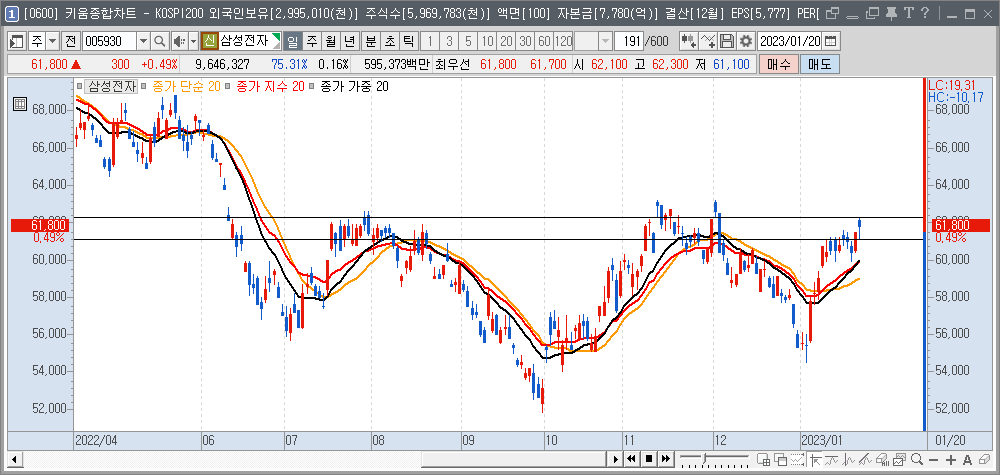
Task: Click the green 신 badge next to 삼성전자
Action: click(210, 42)
